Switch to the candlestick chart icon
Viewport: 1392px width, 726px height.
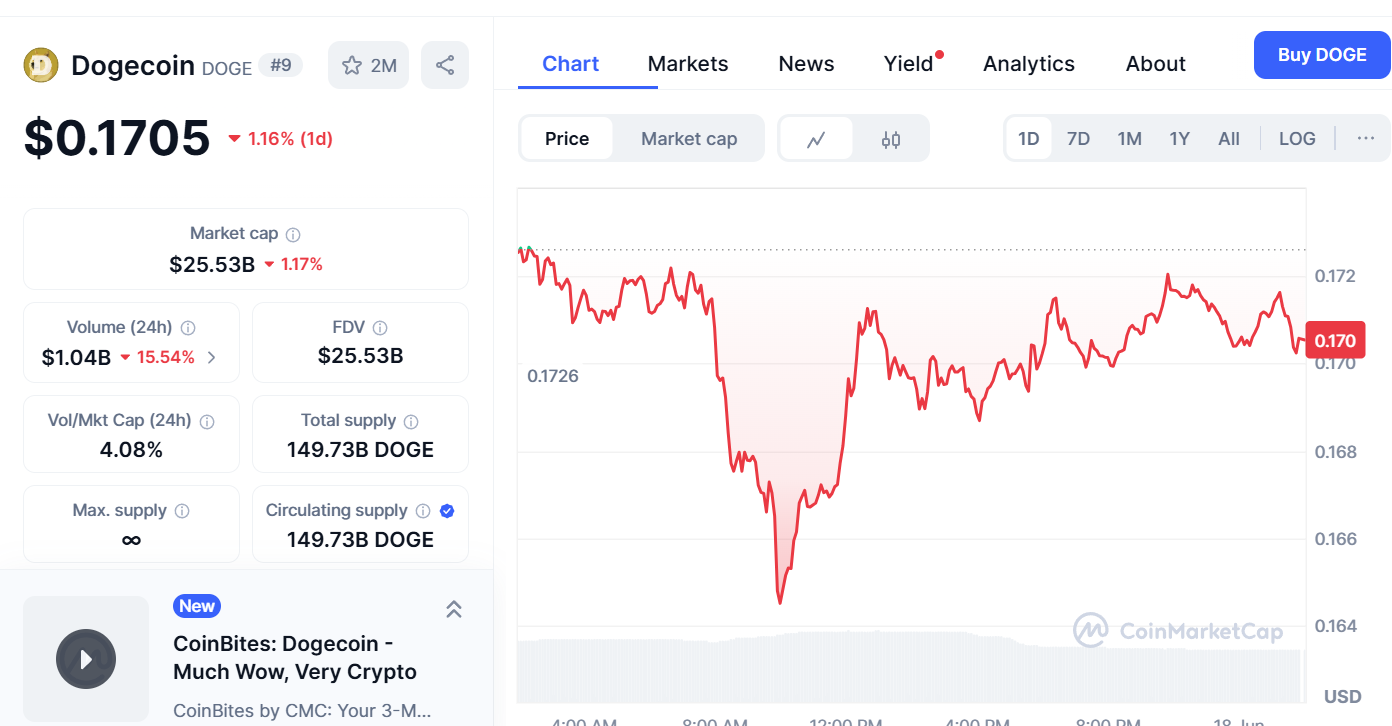coord(891,139)
